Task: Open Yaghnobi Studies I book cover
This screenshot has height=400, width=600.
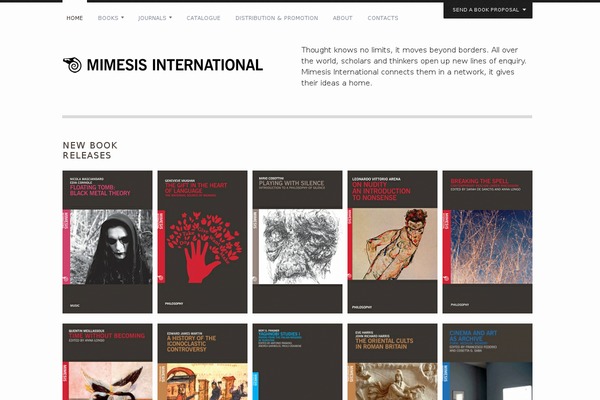Action: [x=297, y=362]
